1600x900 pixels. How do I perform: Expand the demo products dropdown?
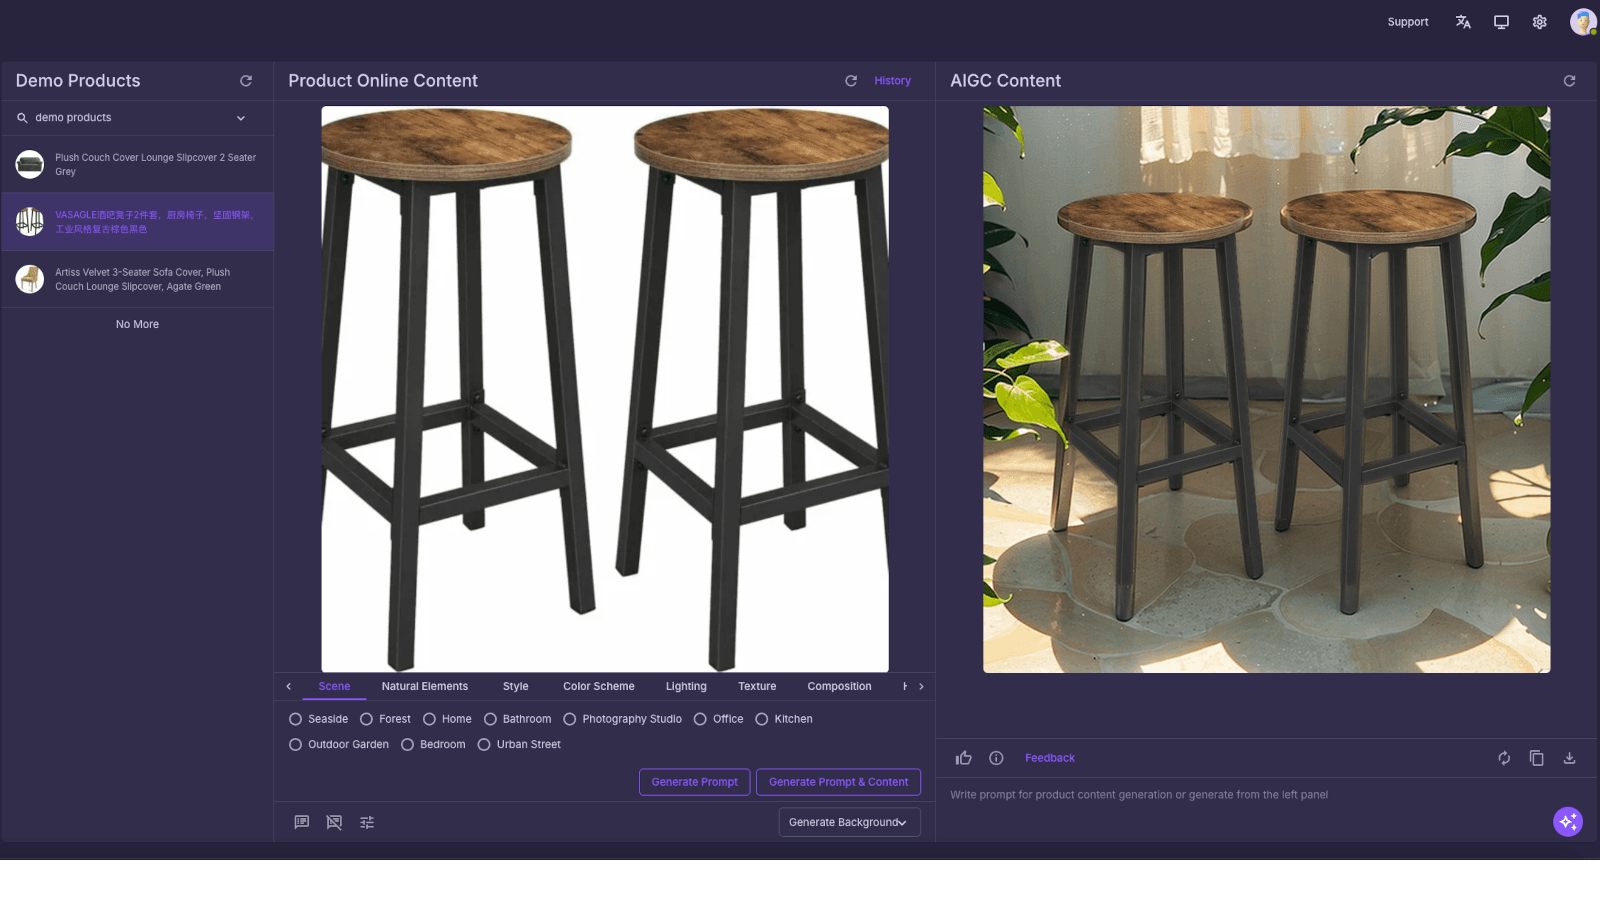(240, 117)
